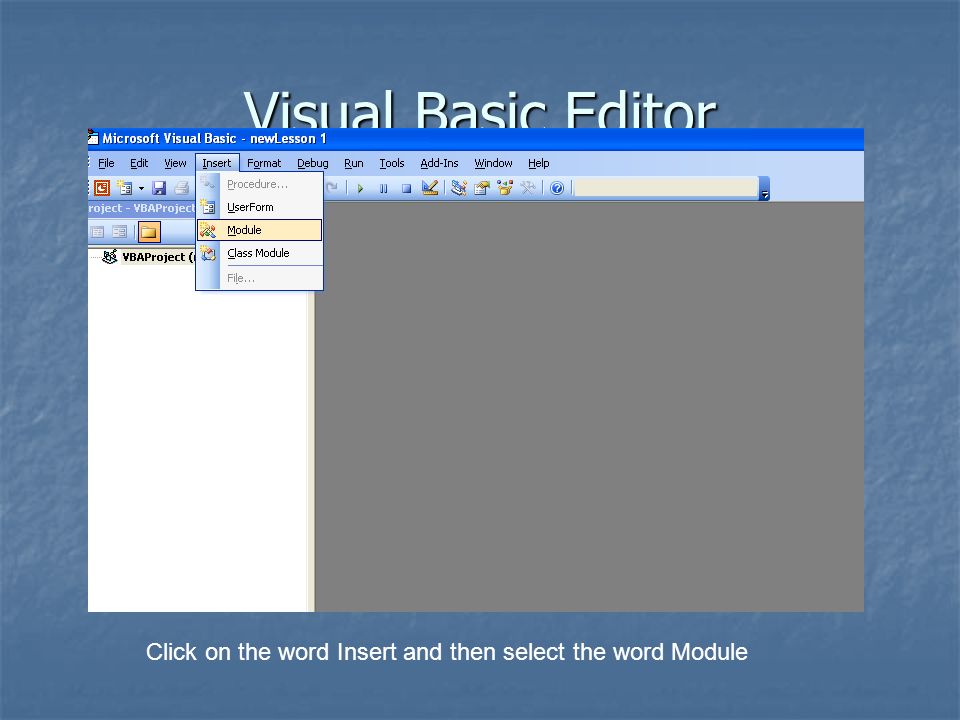Open the Insert object dropdown arrow

pyautogui.click(x=141, y=189)
